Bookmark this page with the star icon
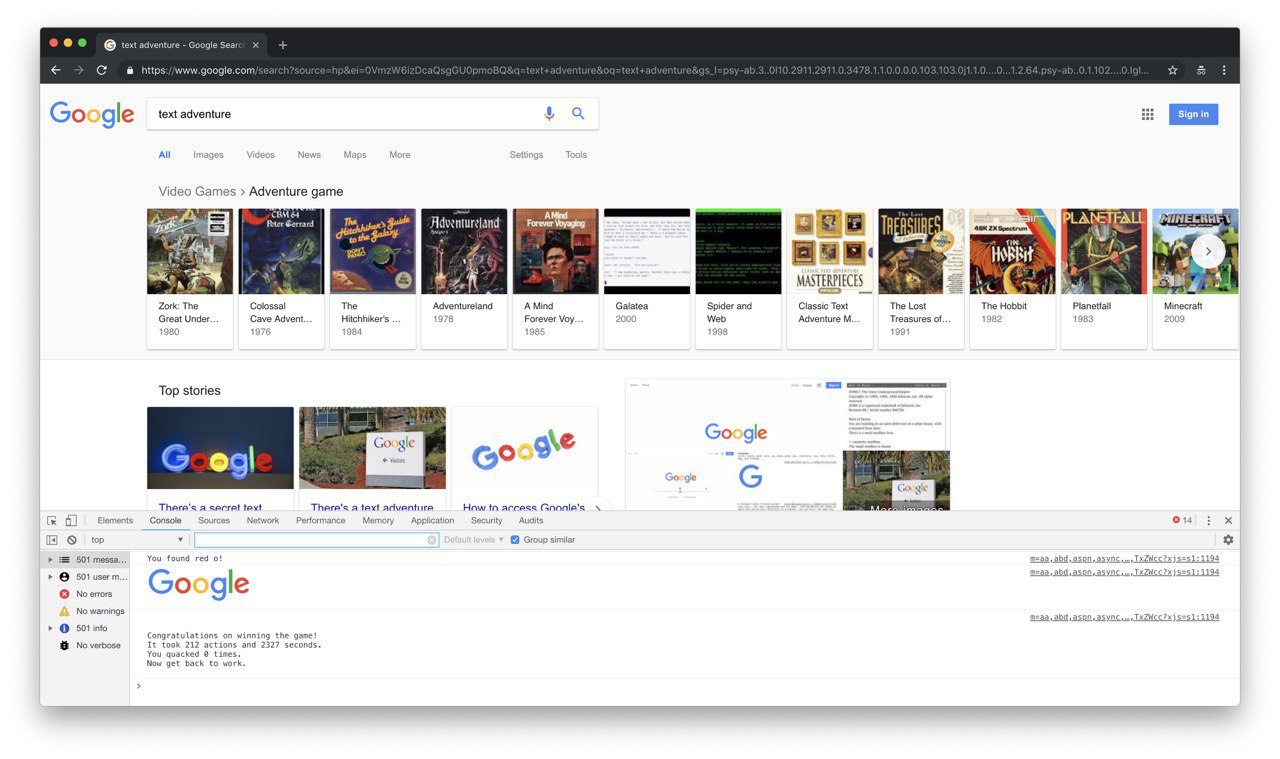 click(1173, 70)
